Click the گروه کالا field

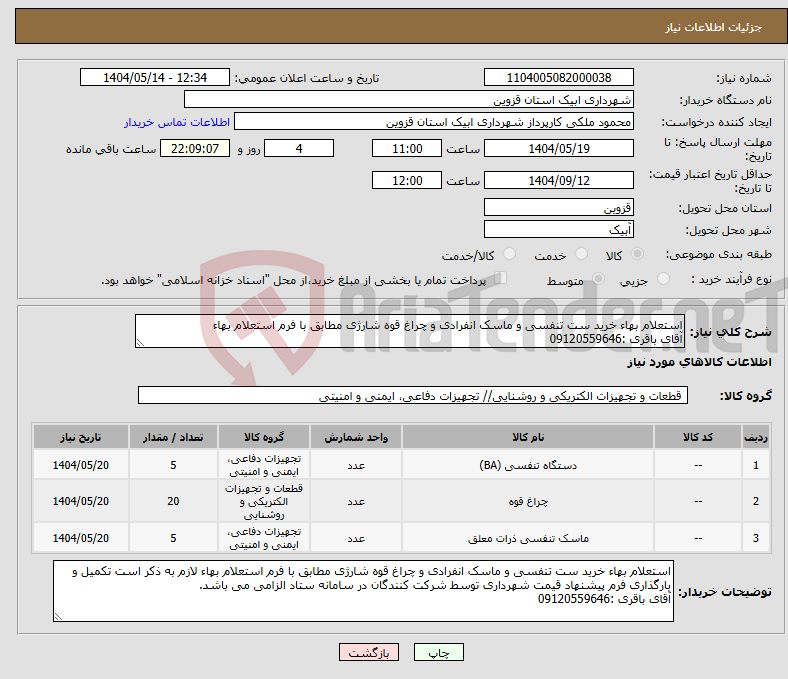[x=413, y=395]
